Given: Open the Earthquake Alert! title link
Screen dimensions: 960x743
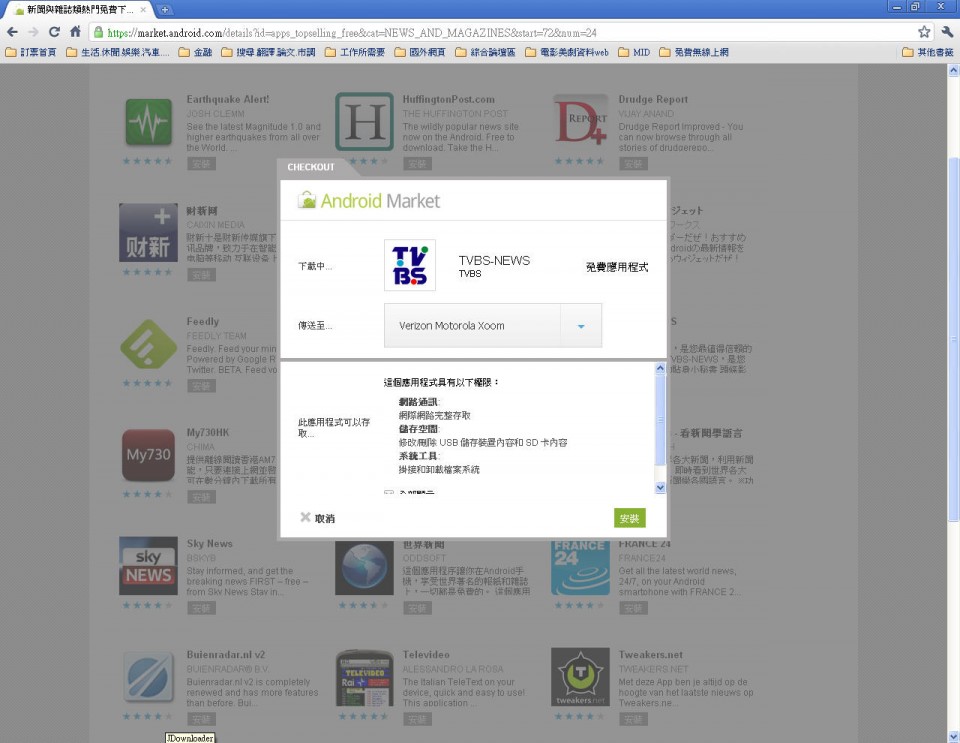Looking at the screenshot, I should click(x=228, y=99).
